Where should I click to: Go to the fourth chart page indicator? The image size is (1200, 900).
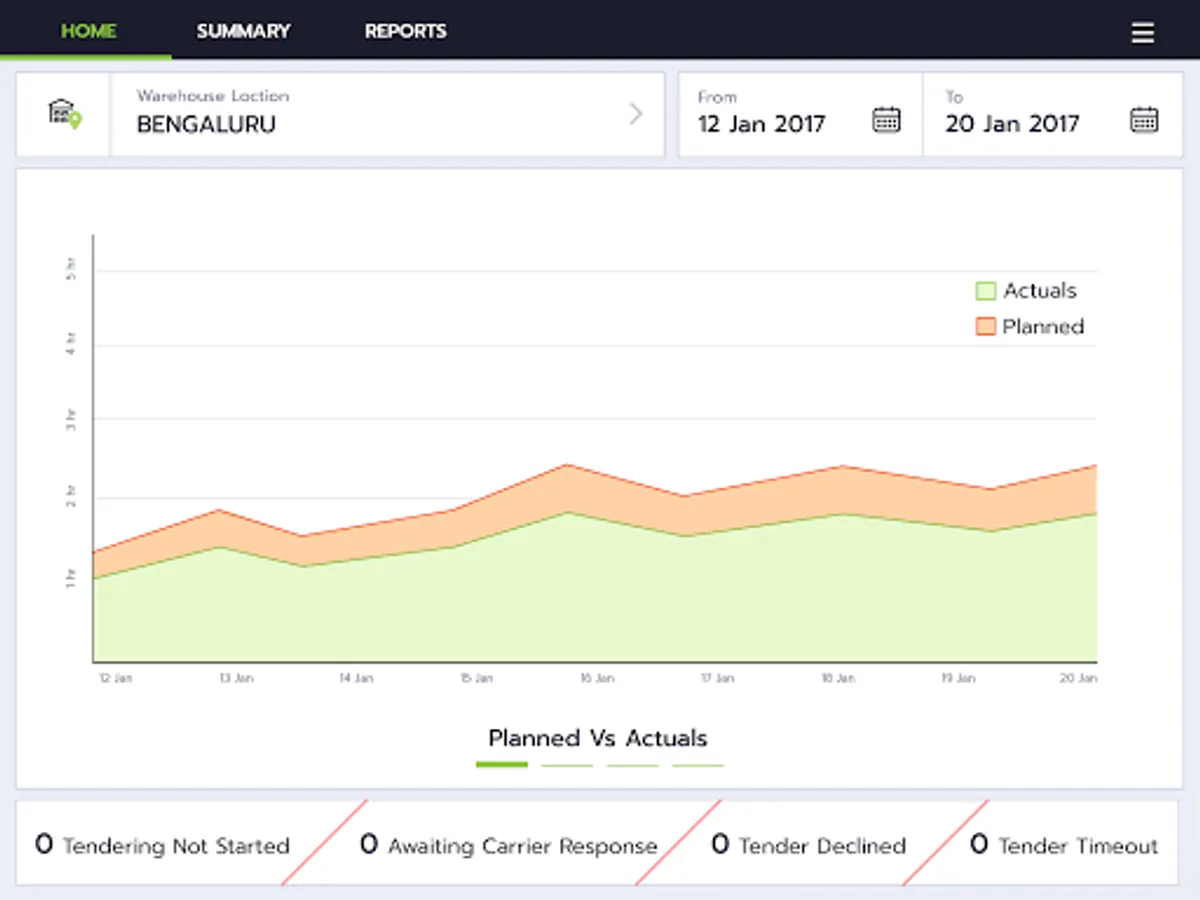(x=697, y=765)
